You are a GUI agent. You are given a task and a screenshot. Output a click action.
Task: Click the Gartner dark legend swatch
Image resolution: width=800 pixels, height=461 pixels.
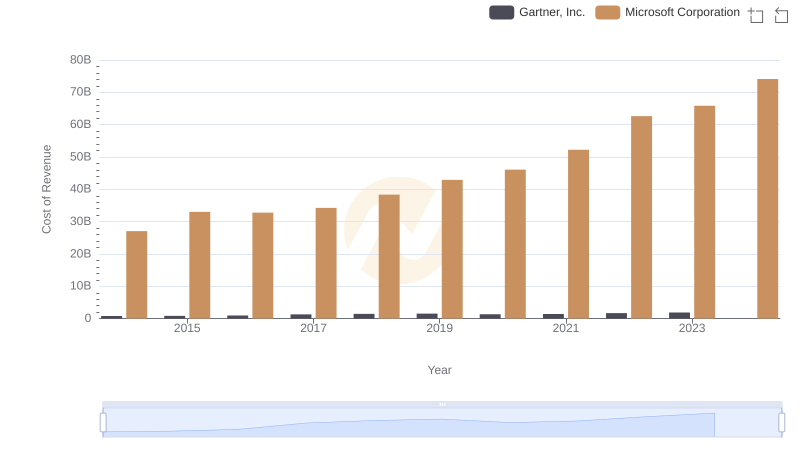(502, 12)
